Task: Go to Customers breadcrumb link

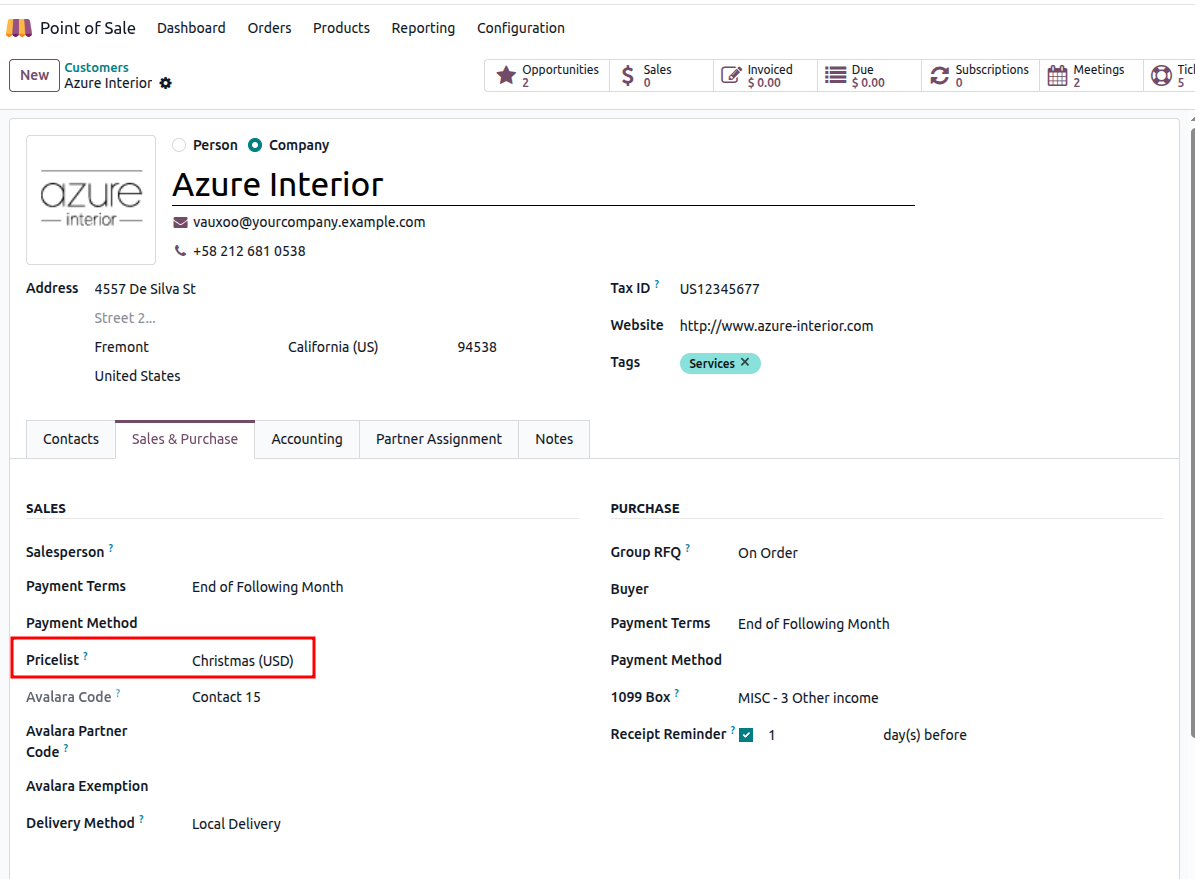Action: (97, 68)
